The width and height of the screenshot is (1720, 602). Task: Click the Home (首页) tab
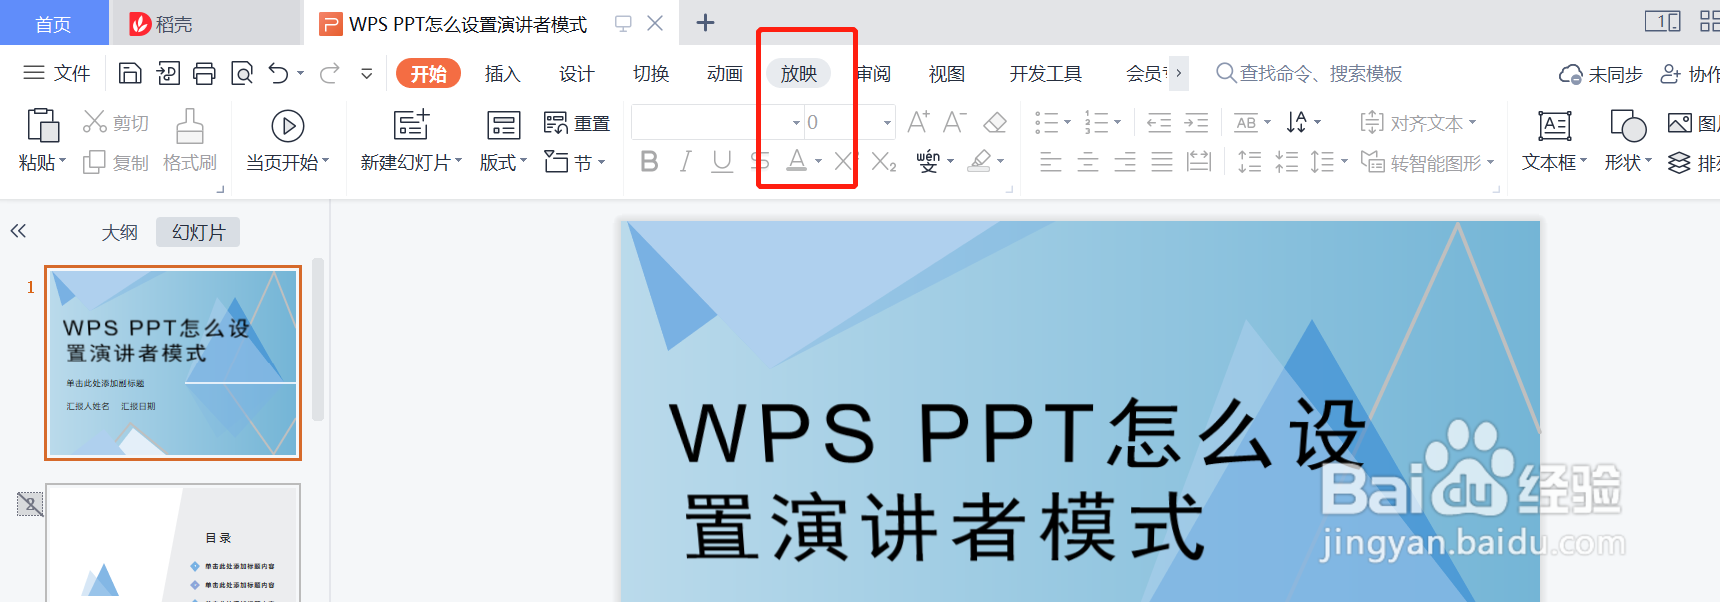pos(54,23)
